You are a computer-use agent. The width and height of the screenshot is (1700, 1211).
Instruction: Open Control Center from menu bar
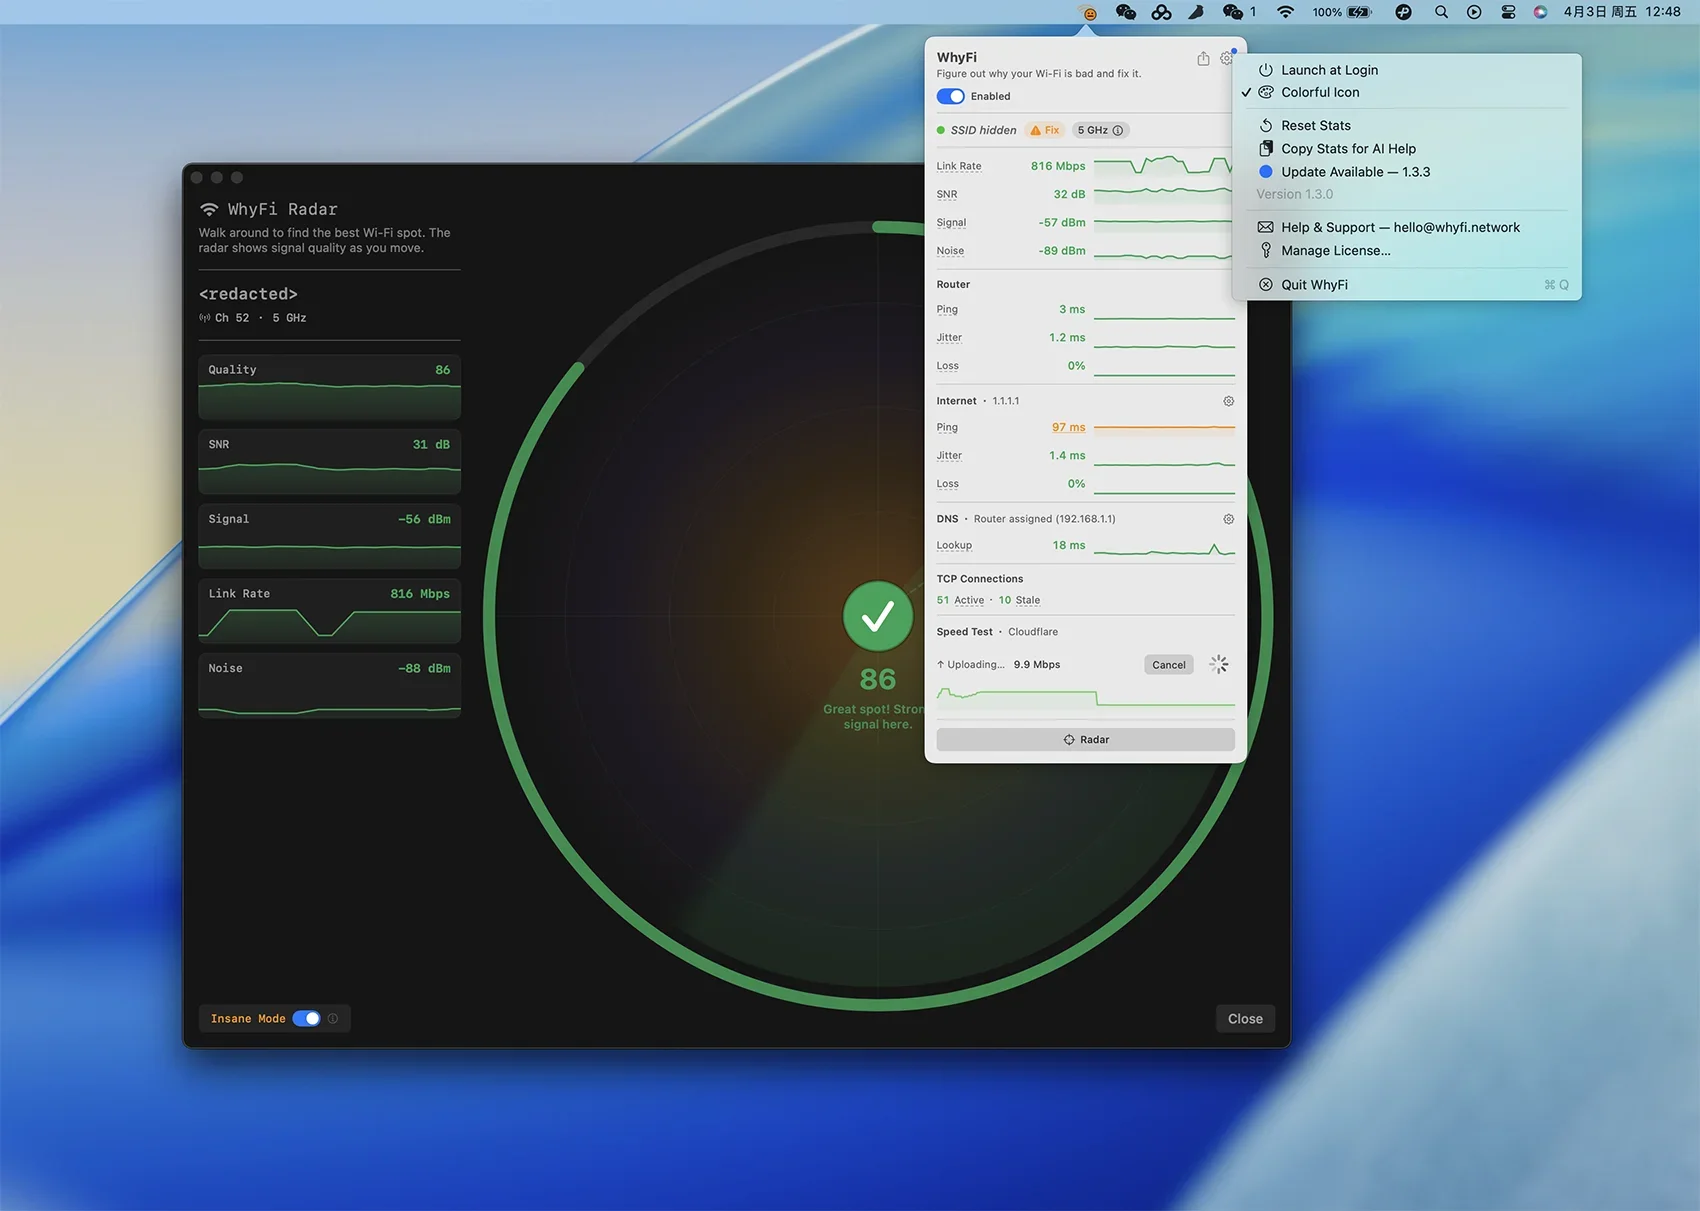pos(1508,12)
